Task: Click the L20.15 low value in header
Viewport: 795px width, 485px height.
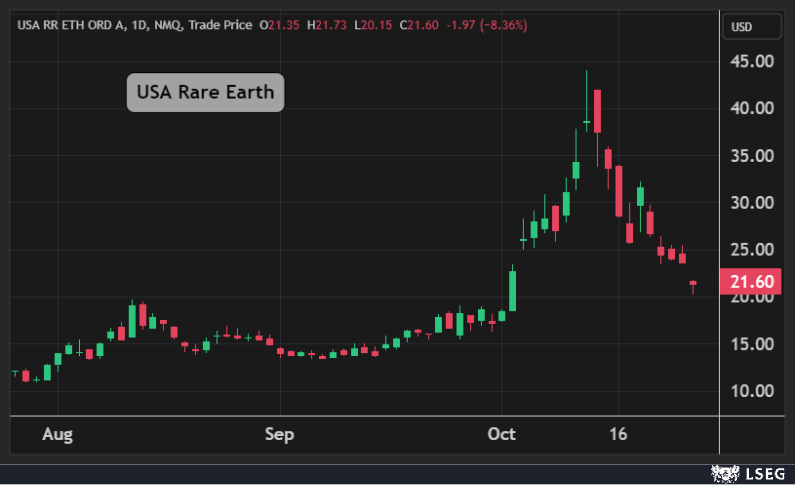Action: (x=372, y=24)
